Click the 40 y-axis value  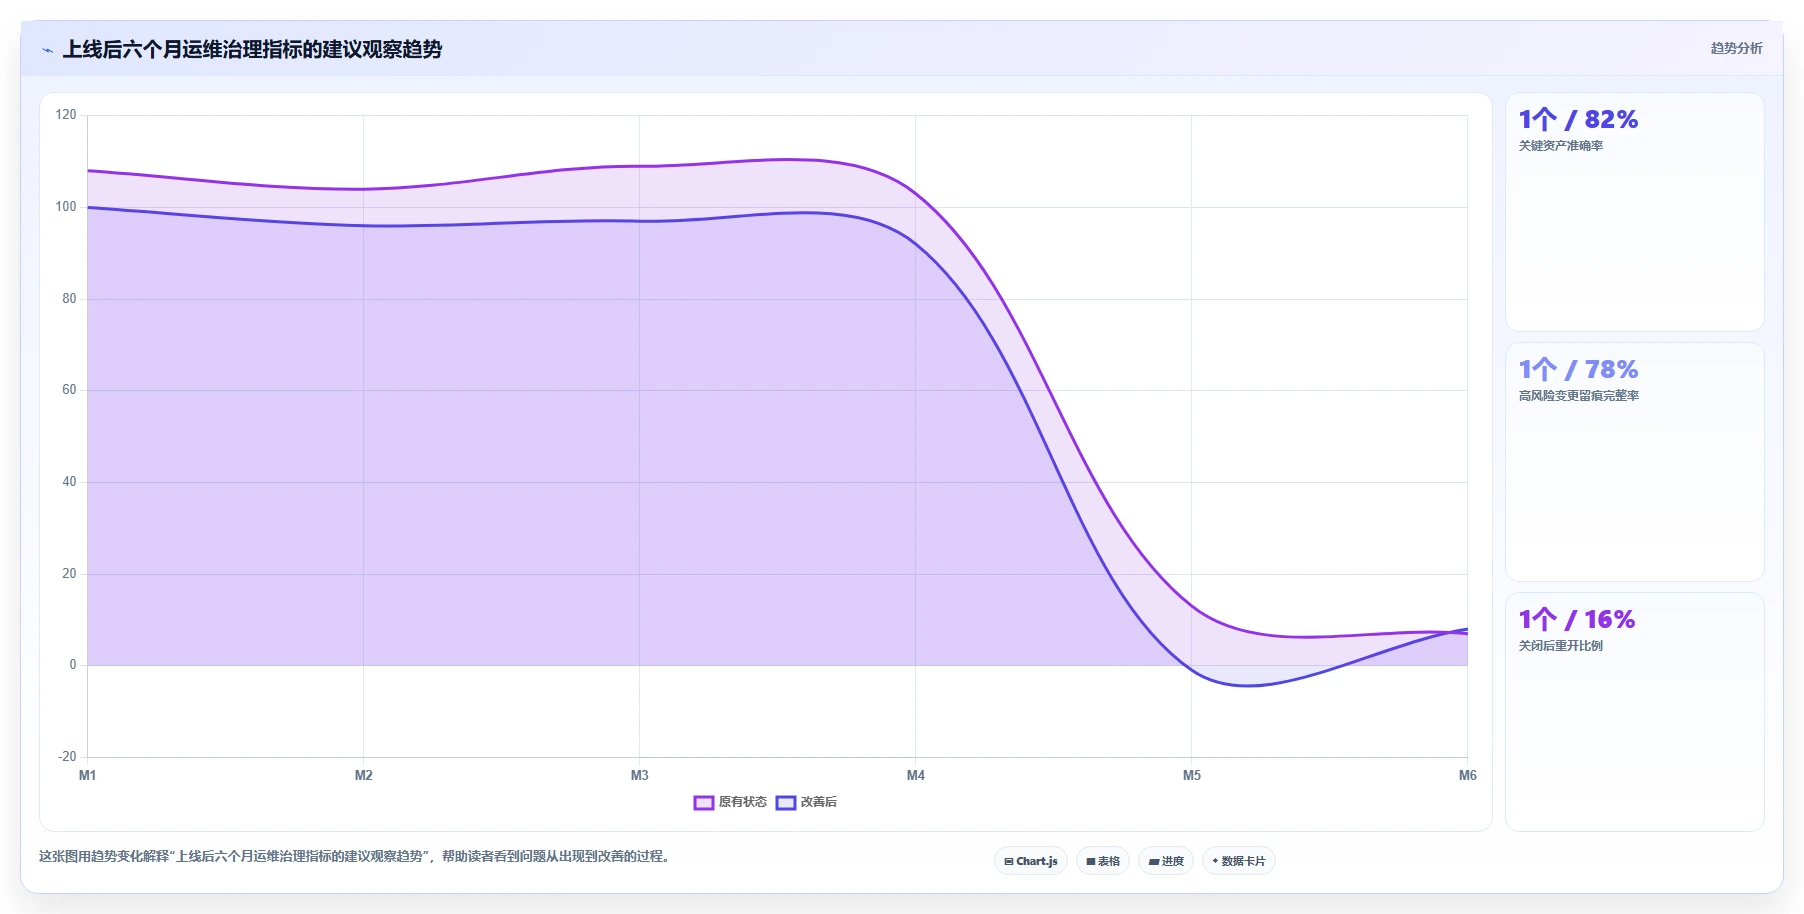pyautogui.click(x=69, y=482)
